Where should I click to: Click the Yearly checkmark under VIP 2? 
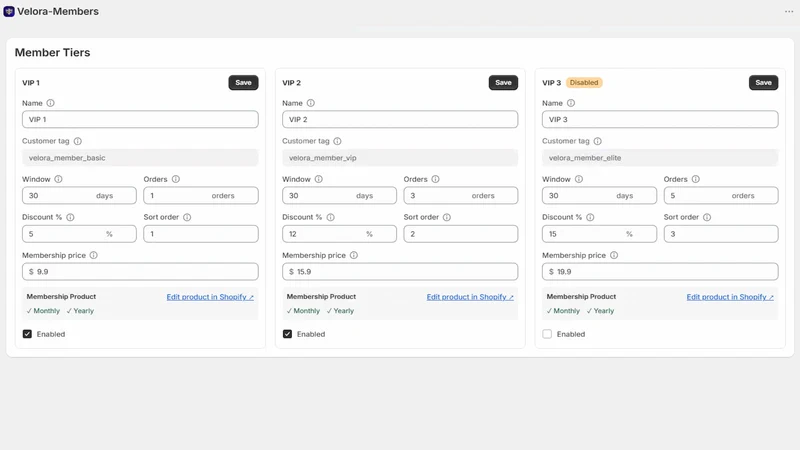tap(340, 311)
